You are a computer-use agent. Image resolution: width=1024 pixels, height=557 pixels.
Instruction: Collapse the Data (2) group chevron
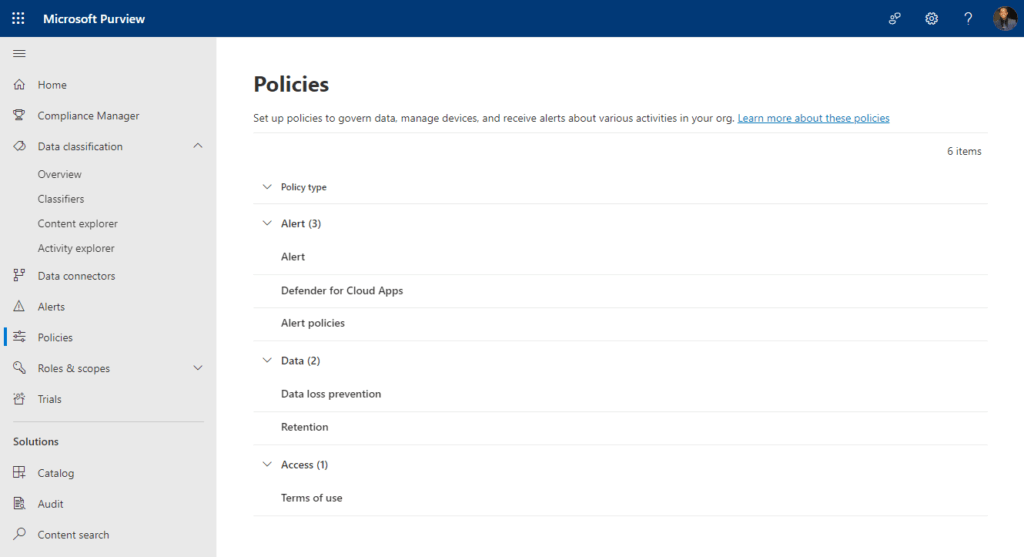267,360
